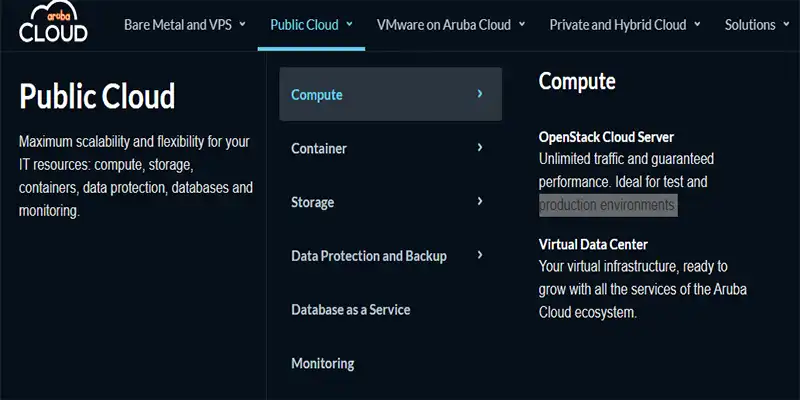Open VMware on Aruba Cloud menu

click(450, 25)
